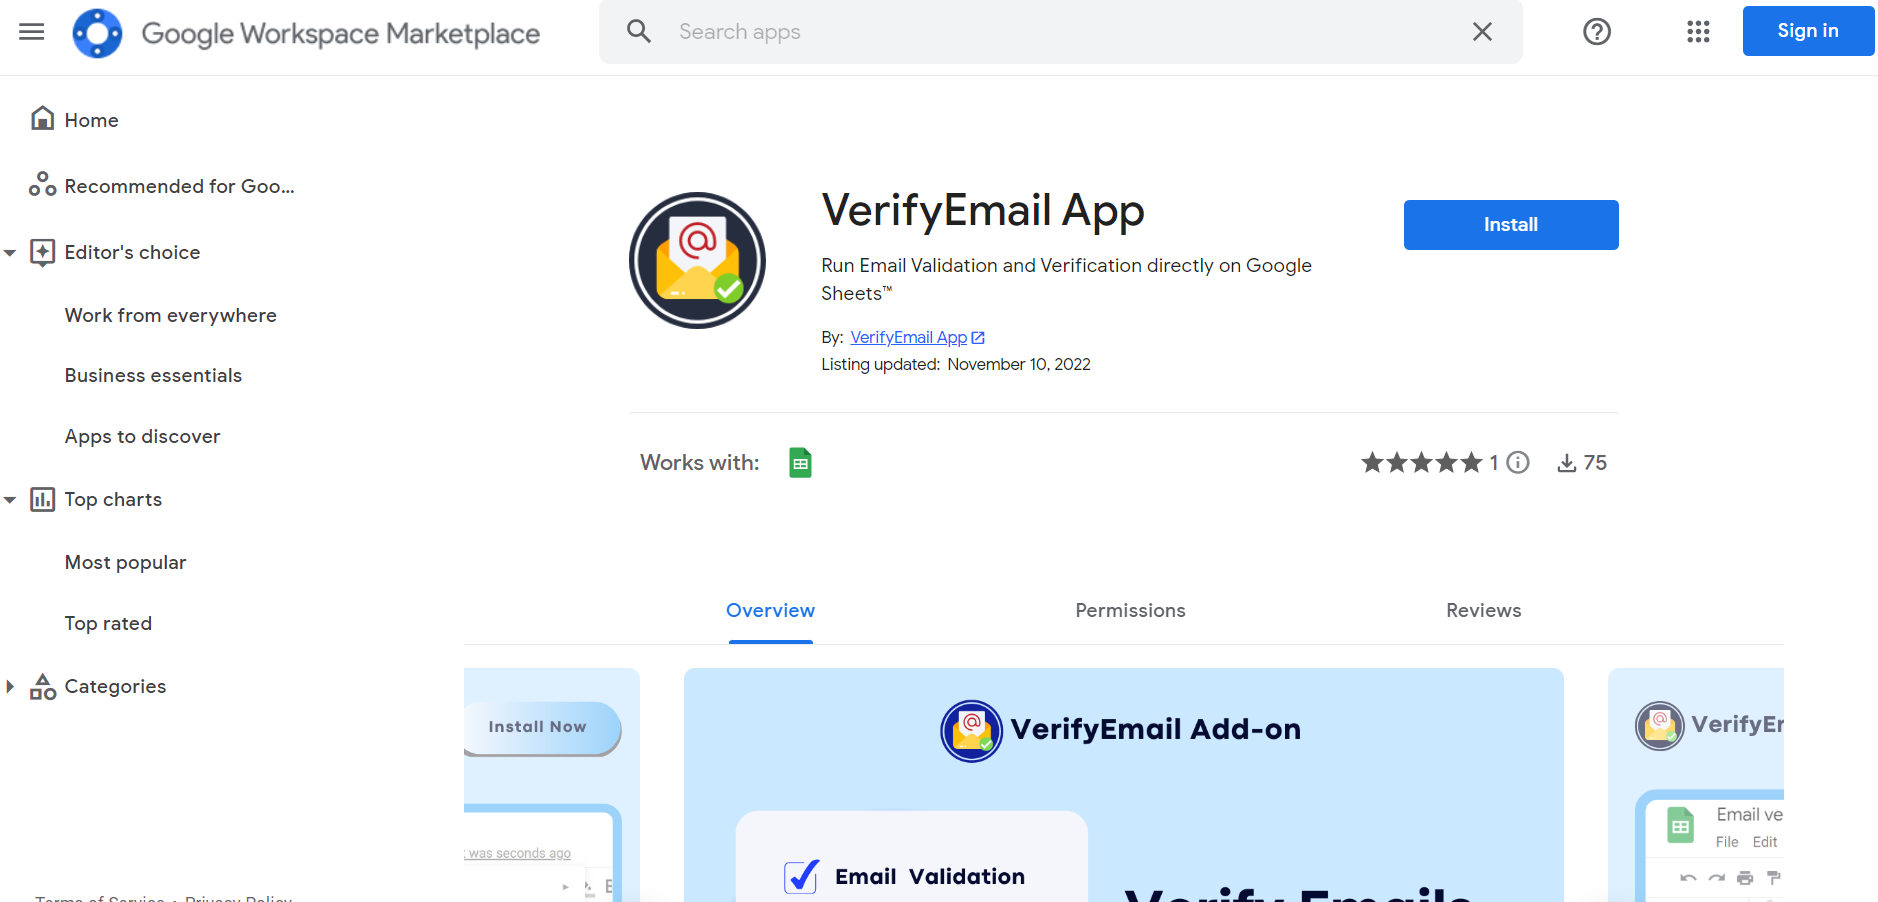
Task: Open the left Install Now screenshot
Action: pos(552,785)
